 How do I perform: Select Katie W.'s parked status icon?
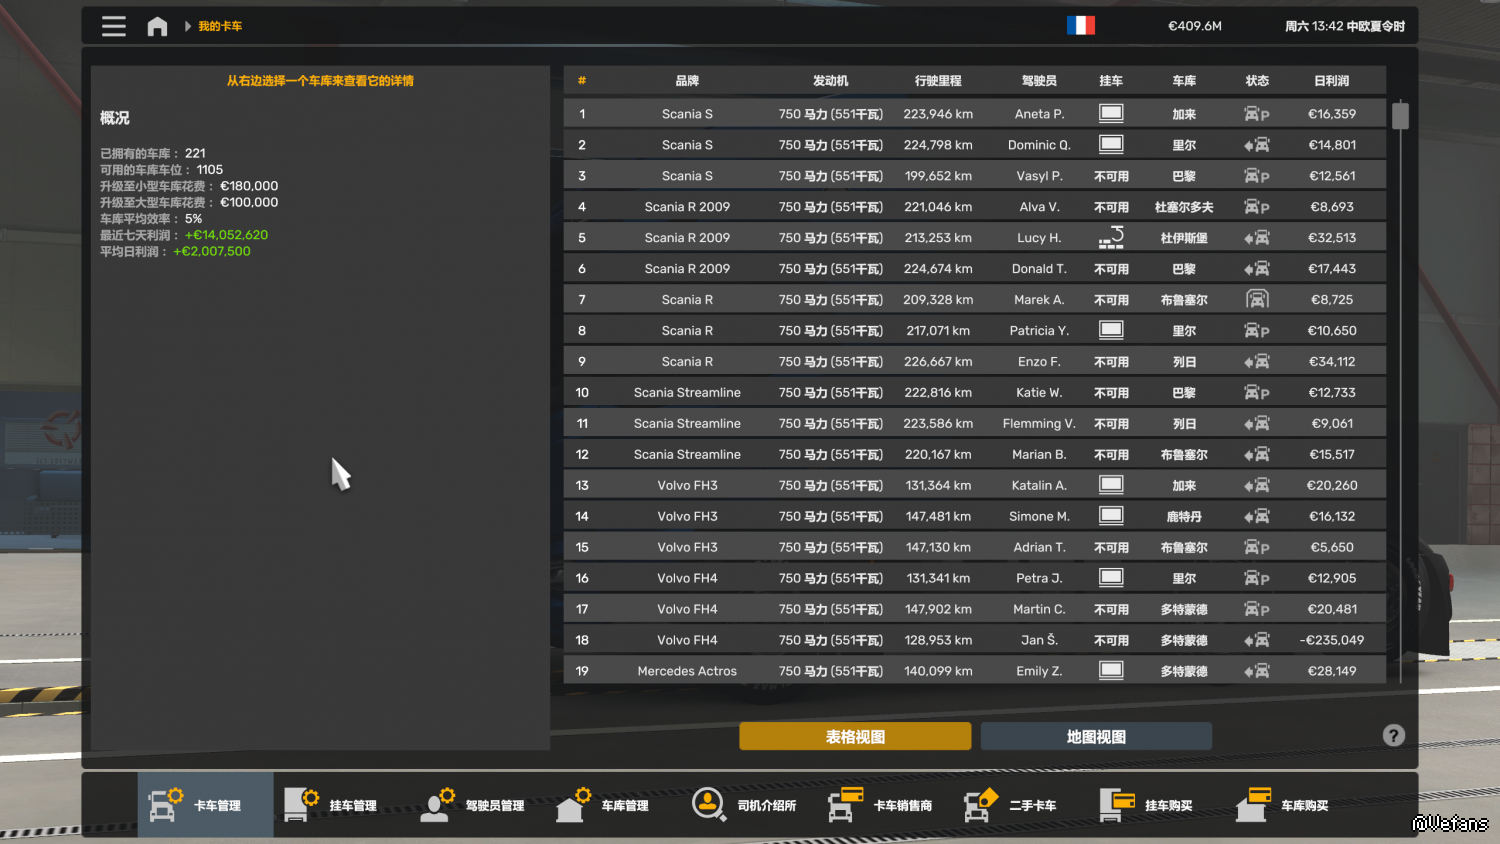[x=1257, y=393]
